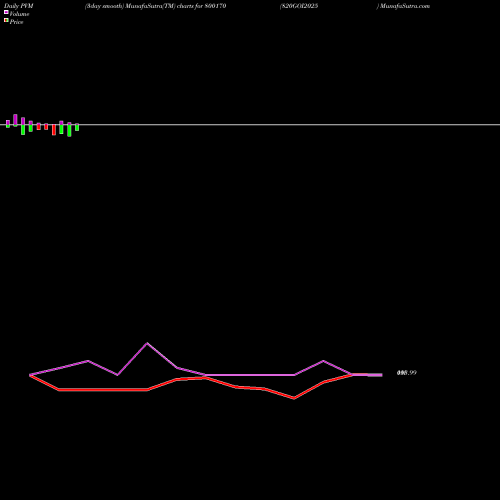Click the 3day smooth MunafaSutra charts heading
The image size is (500, 500).
click(156, 6)
